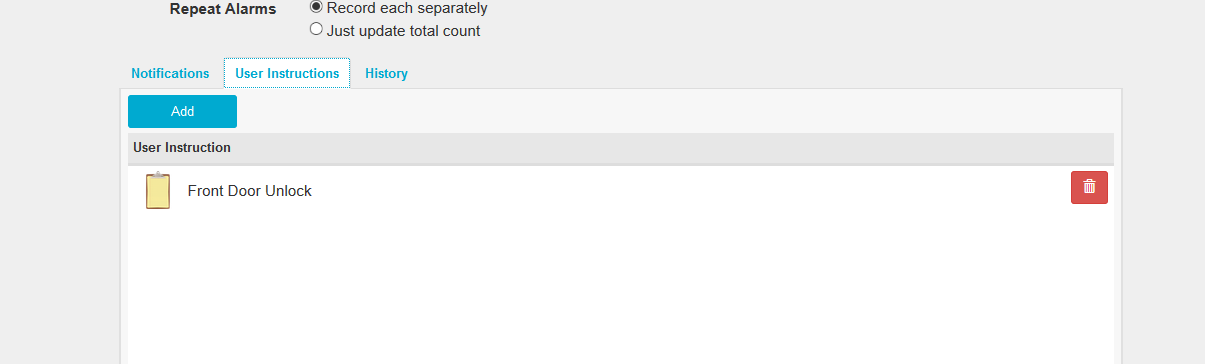Click the empty area below the instruction list
1205x364 pixels.
620,290
